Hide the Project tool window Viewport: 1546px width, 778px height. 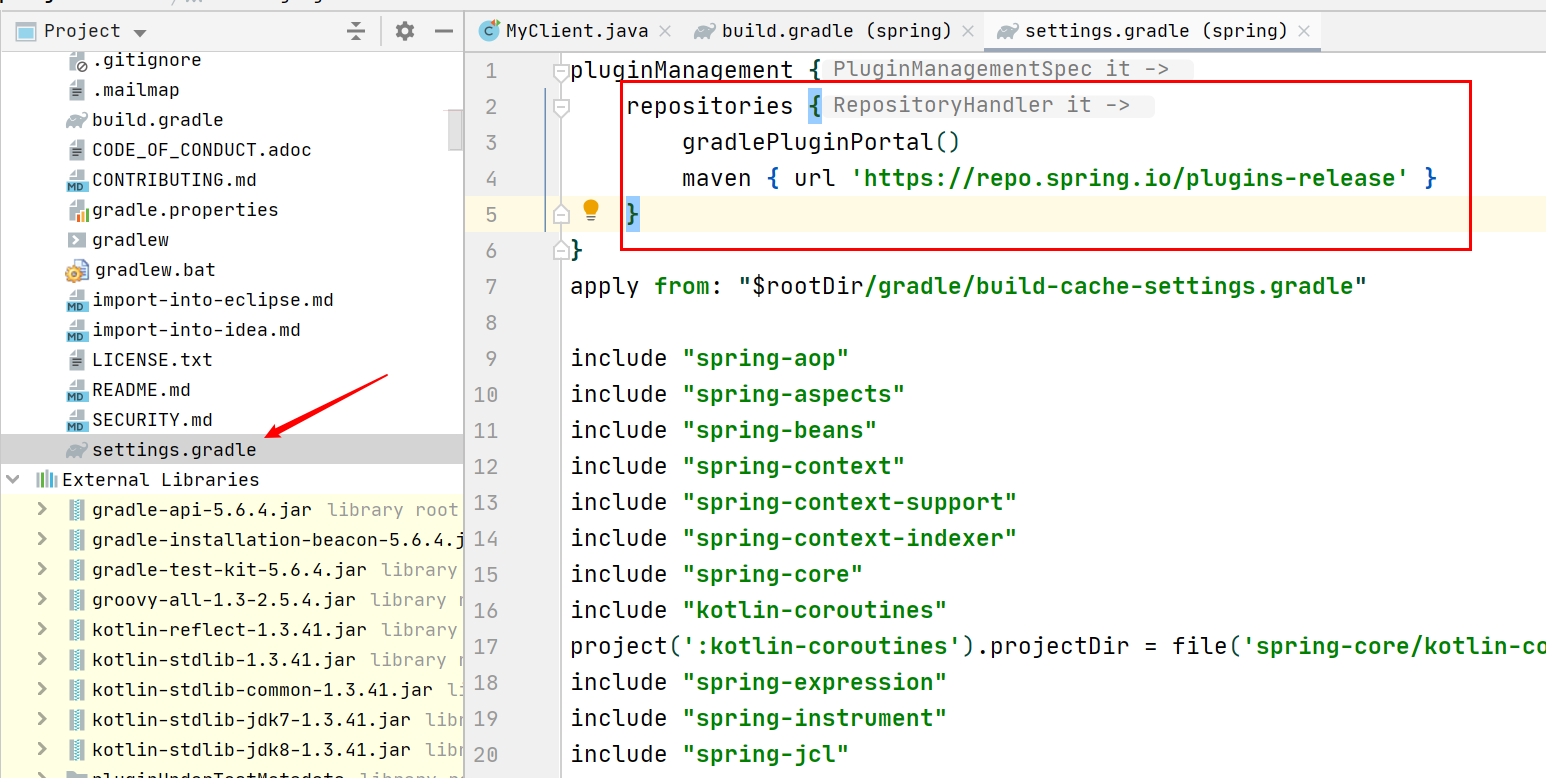pos(444,31)
